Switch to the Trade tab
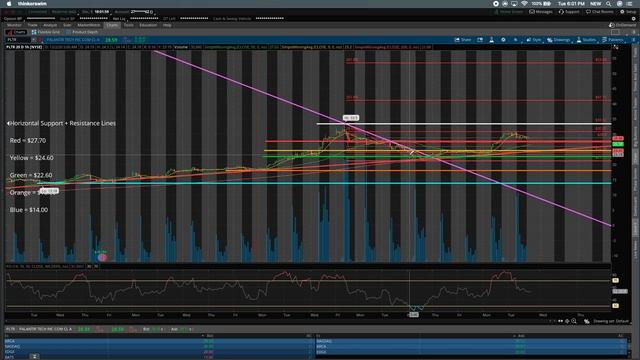640x360 pixels. 32,25
